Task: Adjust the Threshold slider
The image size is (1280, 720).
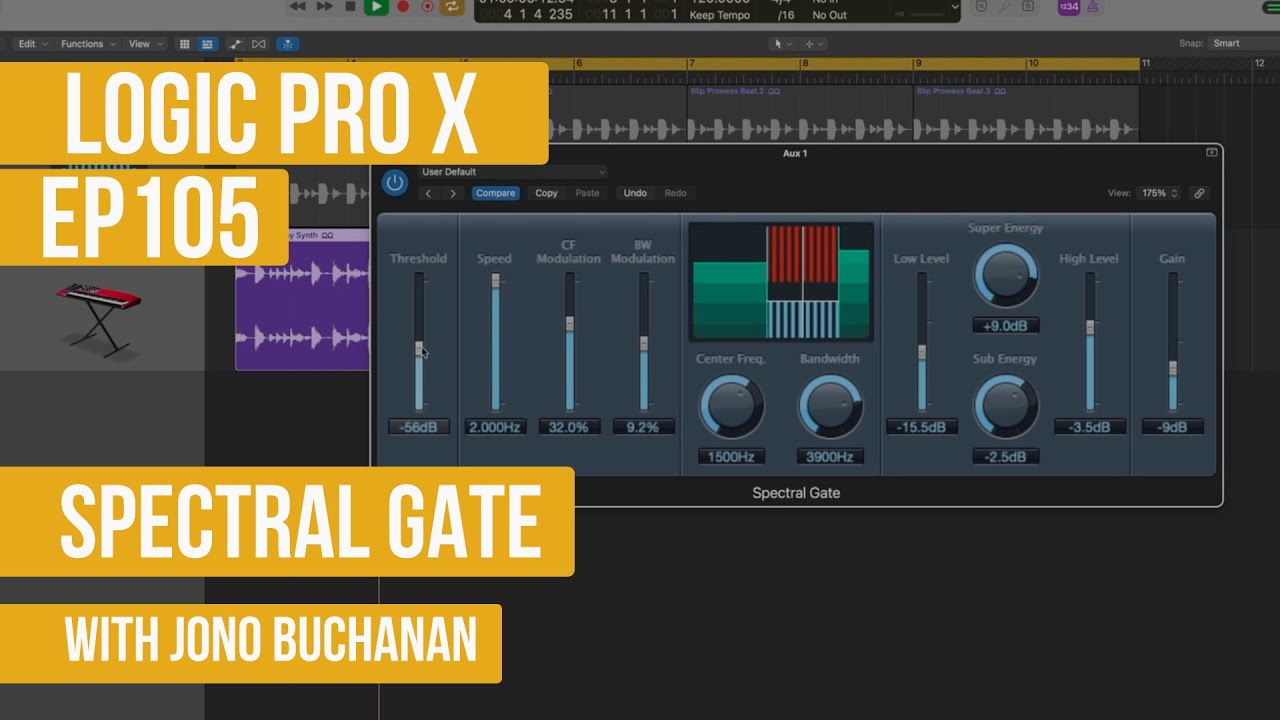Action: (419, 349)
